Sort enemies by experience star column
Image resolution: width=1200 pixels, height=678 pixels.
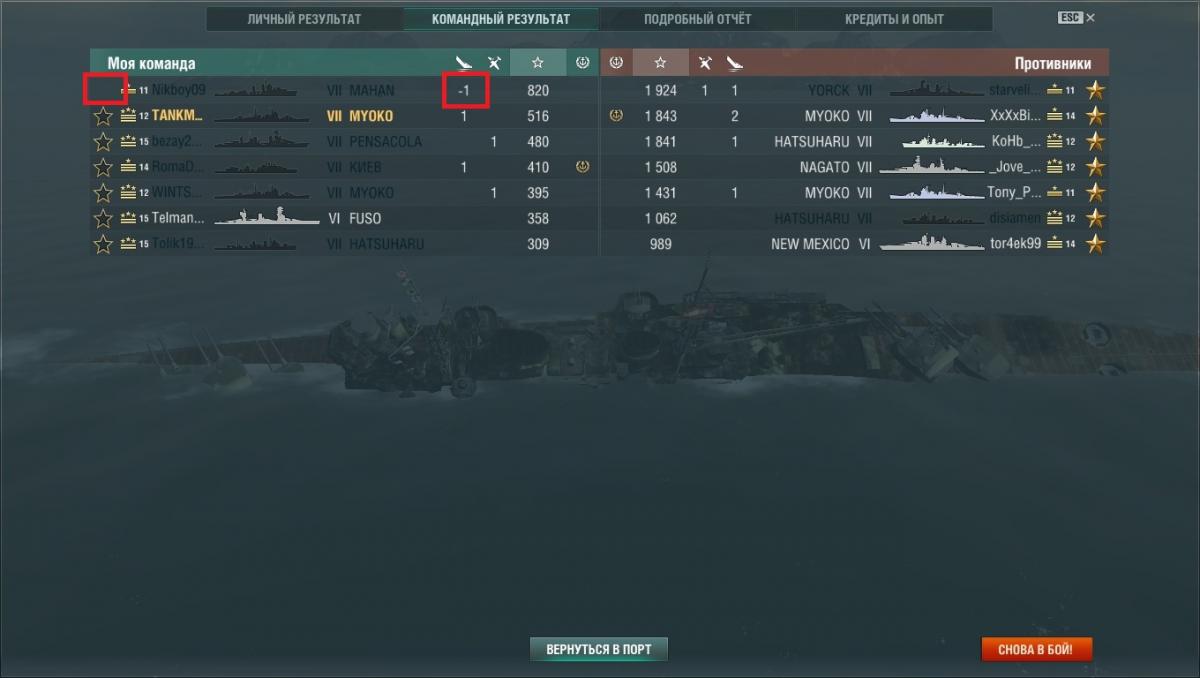[x=660, y=63]
